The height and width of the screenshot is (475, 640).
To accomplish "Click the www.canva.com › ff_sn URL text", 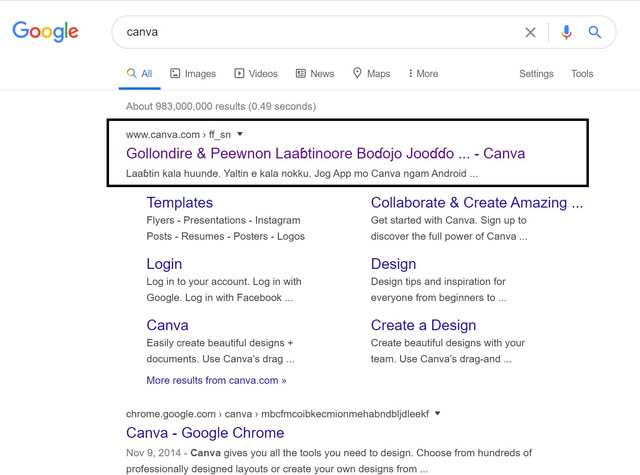I will 178,135.
